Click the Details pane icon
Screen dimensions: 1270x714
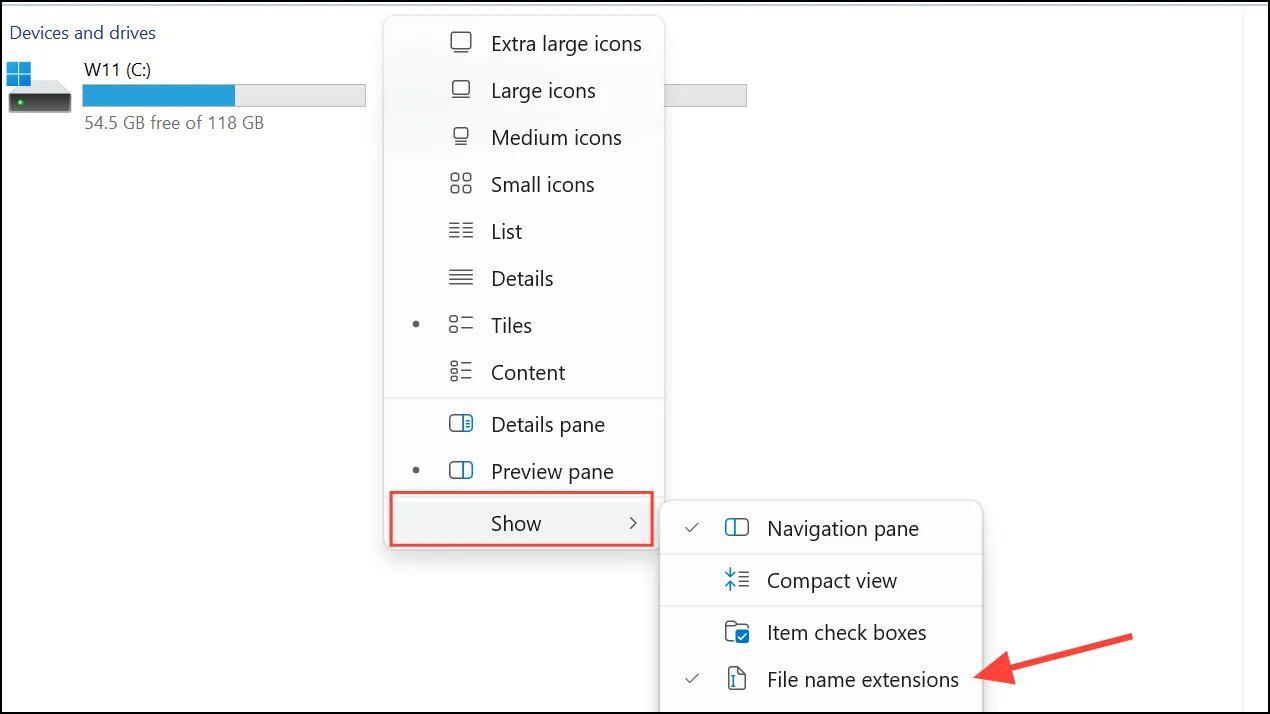click(461, 424)
